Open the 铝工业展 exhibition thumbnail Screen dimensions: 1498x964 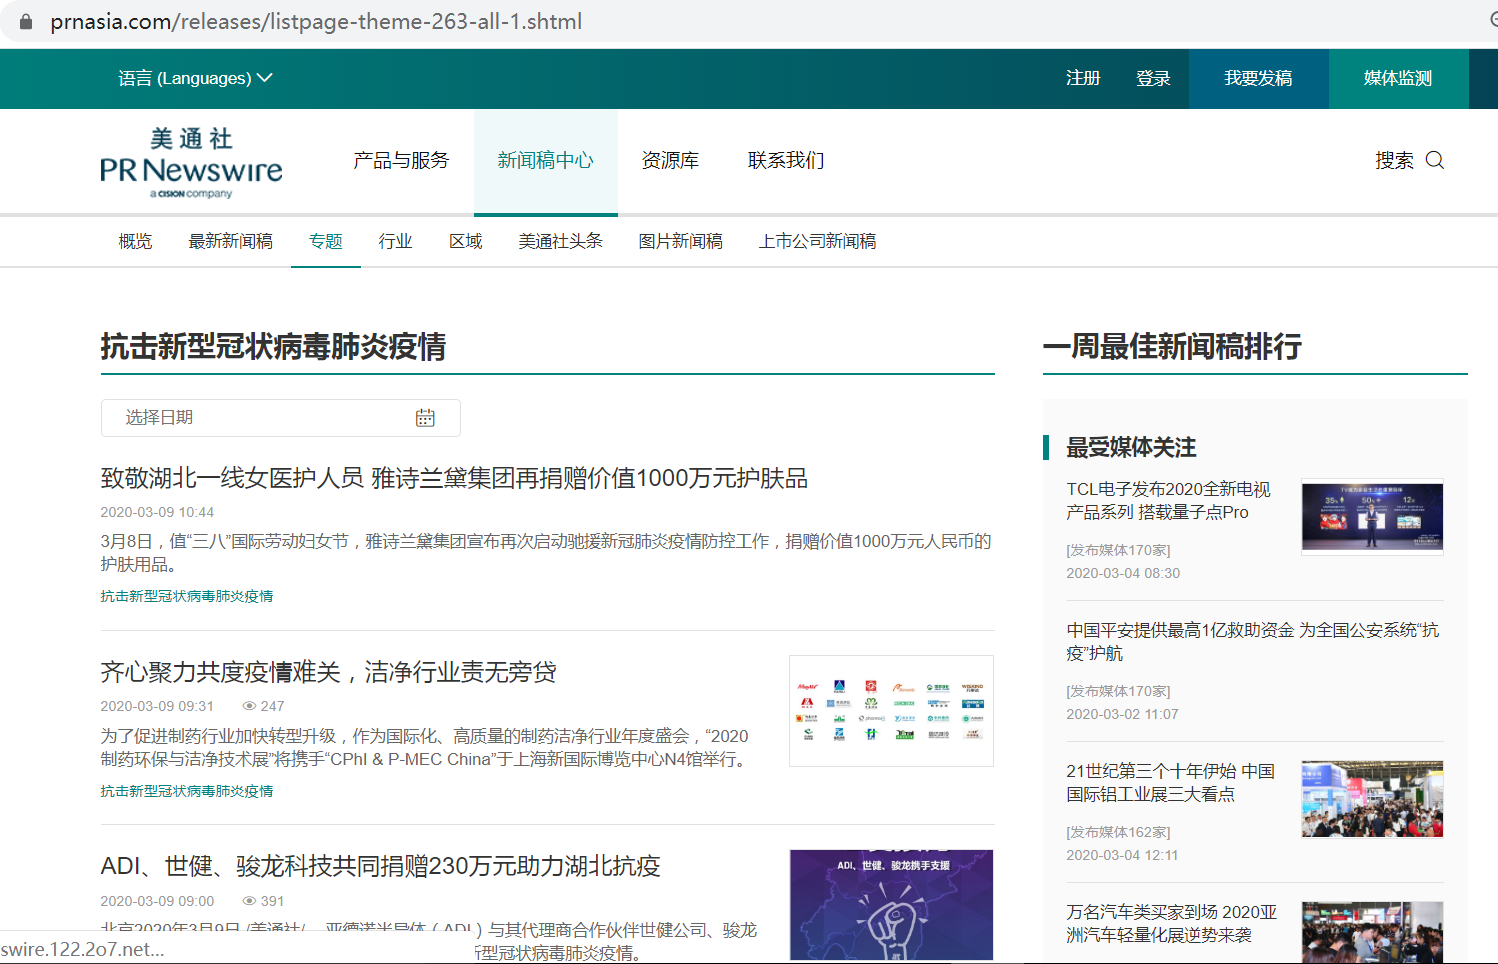pyautogui.click(x=1372, y=798)
